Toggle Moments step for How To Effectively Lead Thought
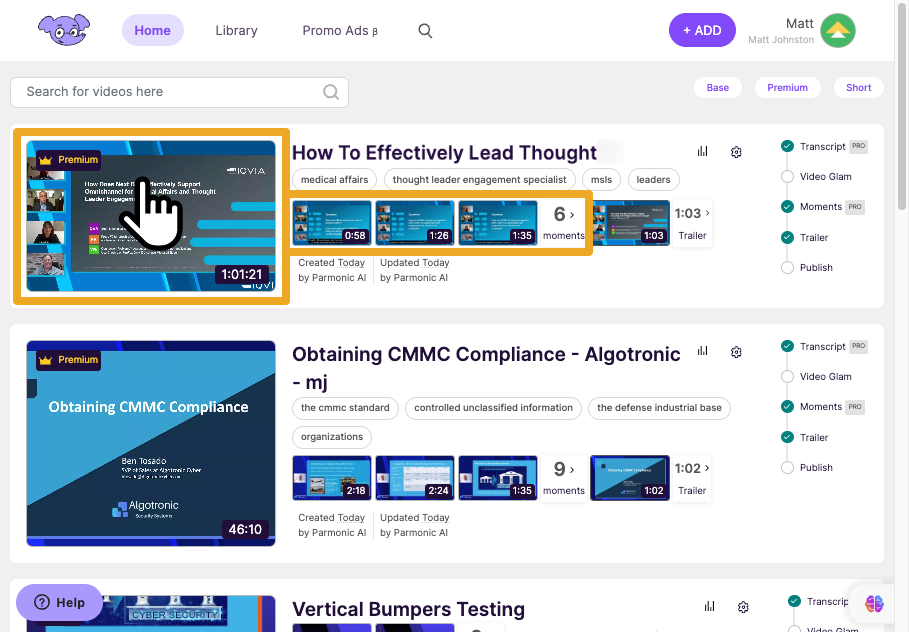Image resolution: width=909 pixels, height=632 pixels. pos(787,207)
